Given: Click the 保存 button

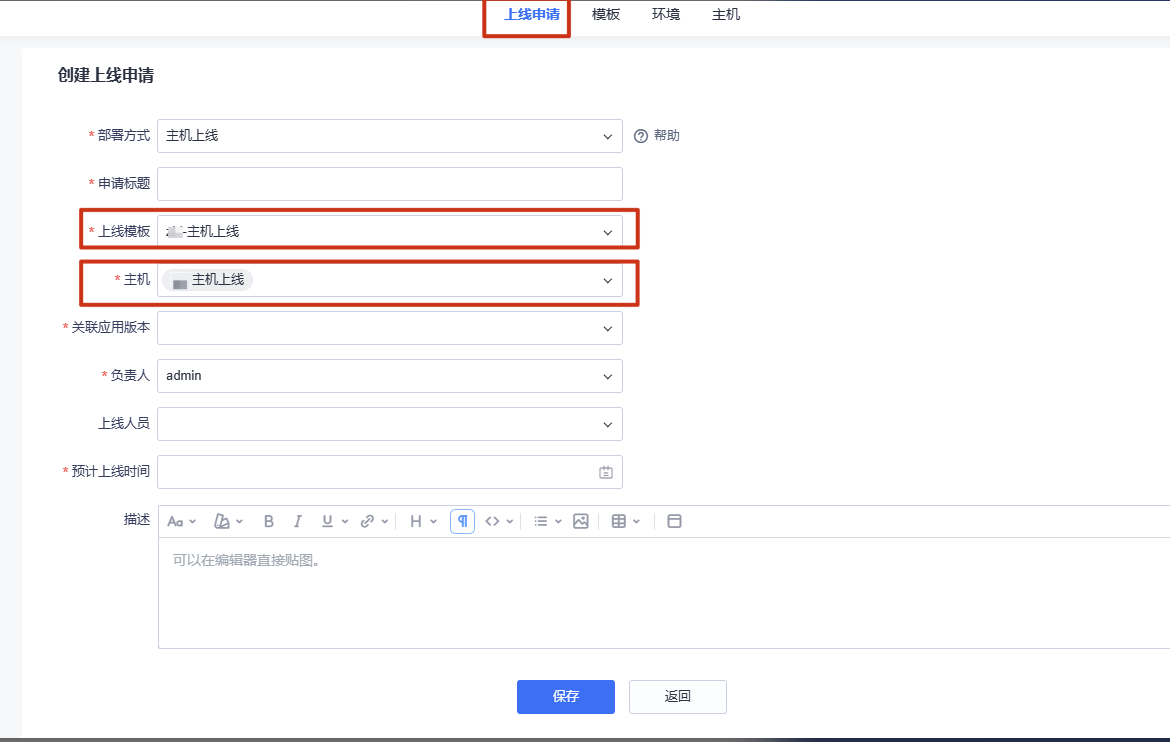Looking at the screenshot, I should click(566, 696).
